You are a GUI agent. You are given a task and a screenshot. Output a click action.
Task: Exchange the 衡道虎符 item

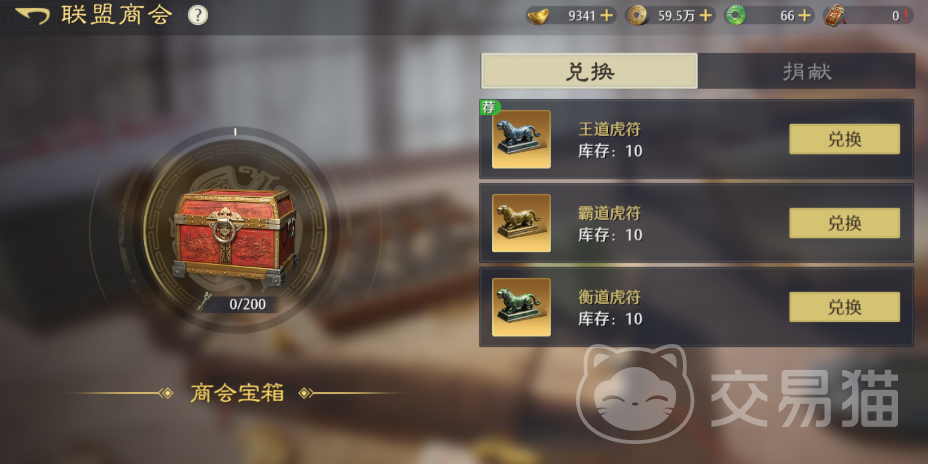[845, 307]
